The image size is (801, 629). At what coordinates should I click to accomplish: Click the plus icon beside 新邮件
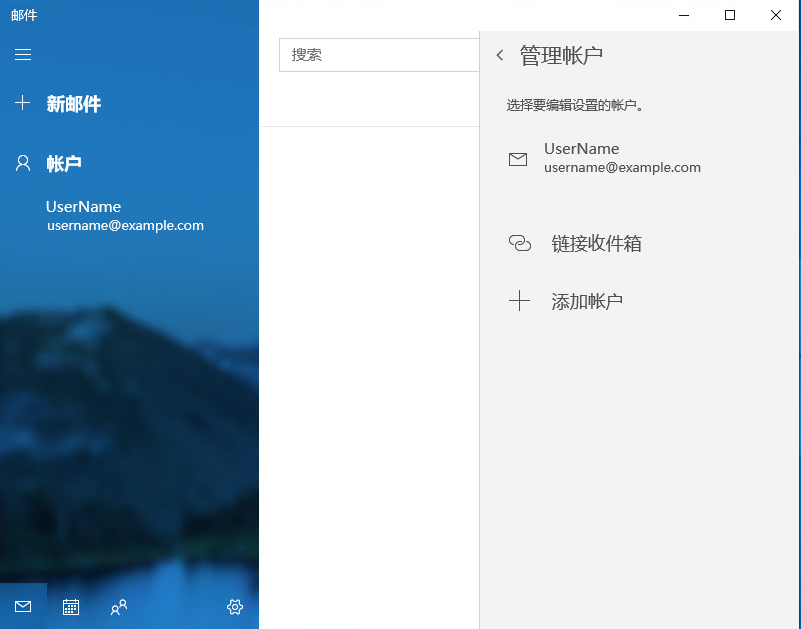click(23, 103)
